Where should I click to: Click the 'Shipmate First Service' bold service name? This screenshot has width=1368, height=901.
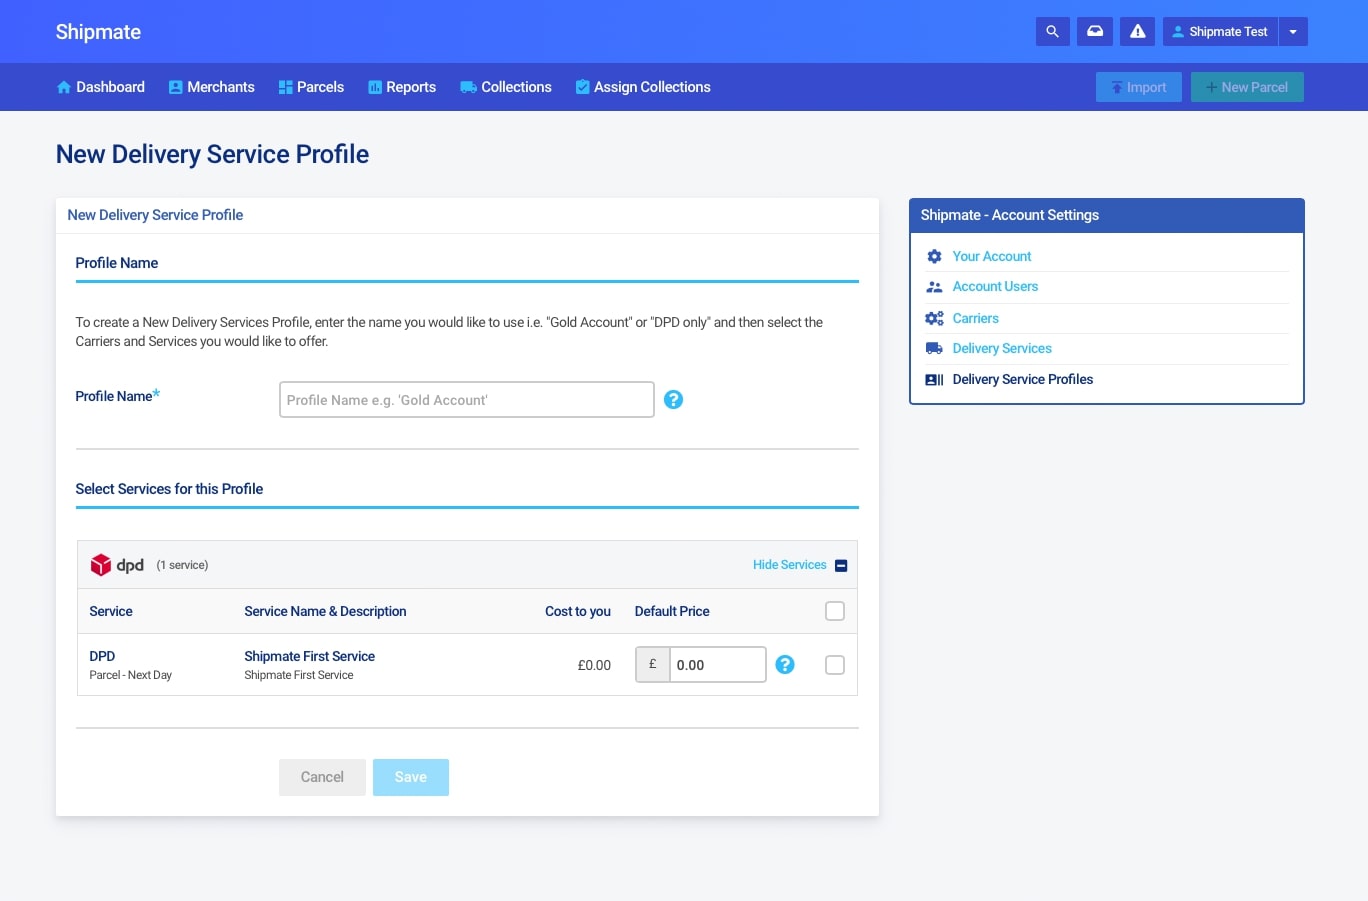(x=310, y=656)
